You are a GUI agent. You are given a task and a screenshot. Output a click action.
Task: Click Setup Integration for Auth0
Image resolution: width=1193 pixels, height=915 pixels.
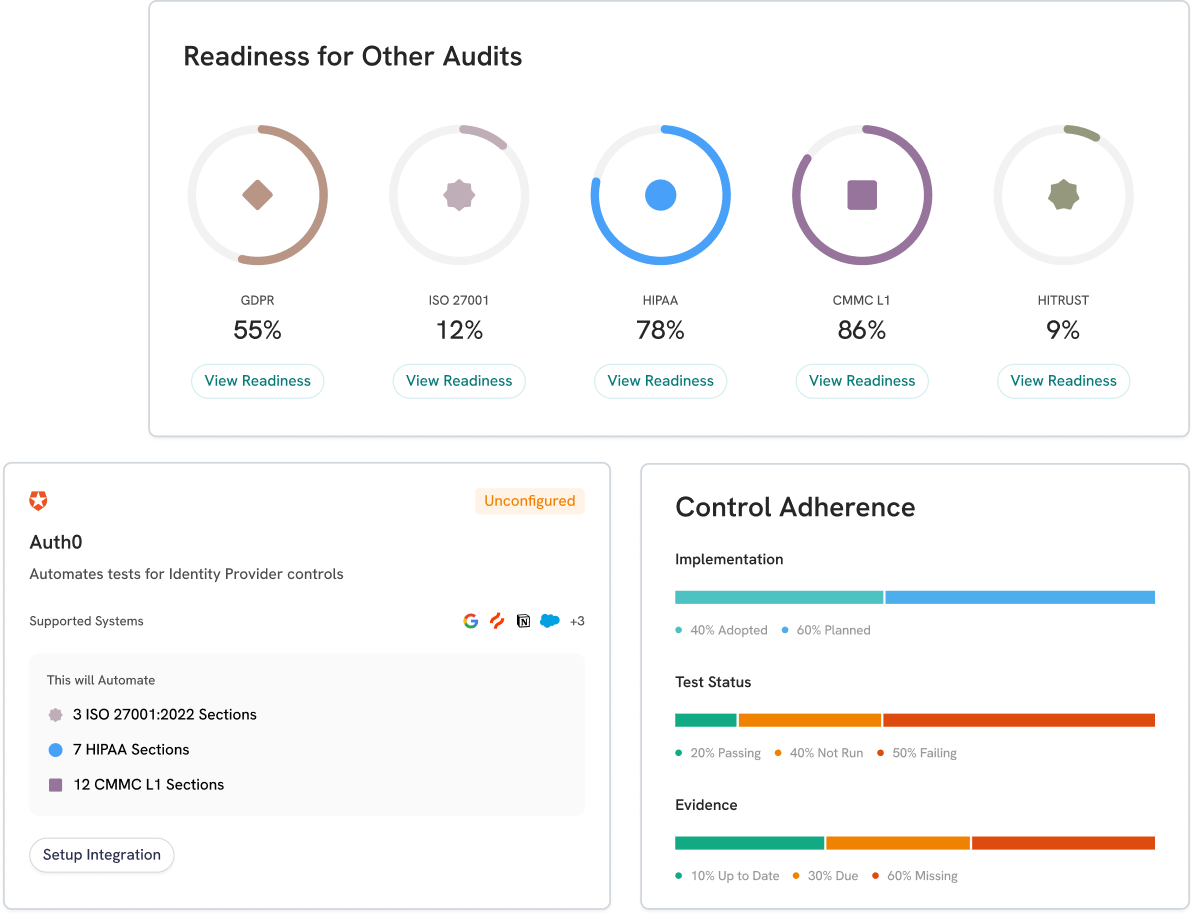(x=101, y=855)
